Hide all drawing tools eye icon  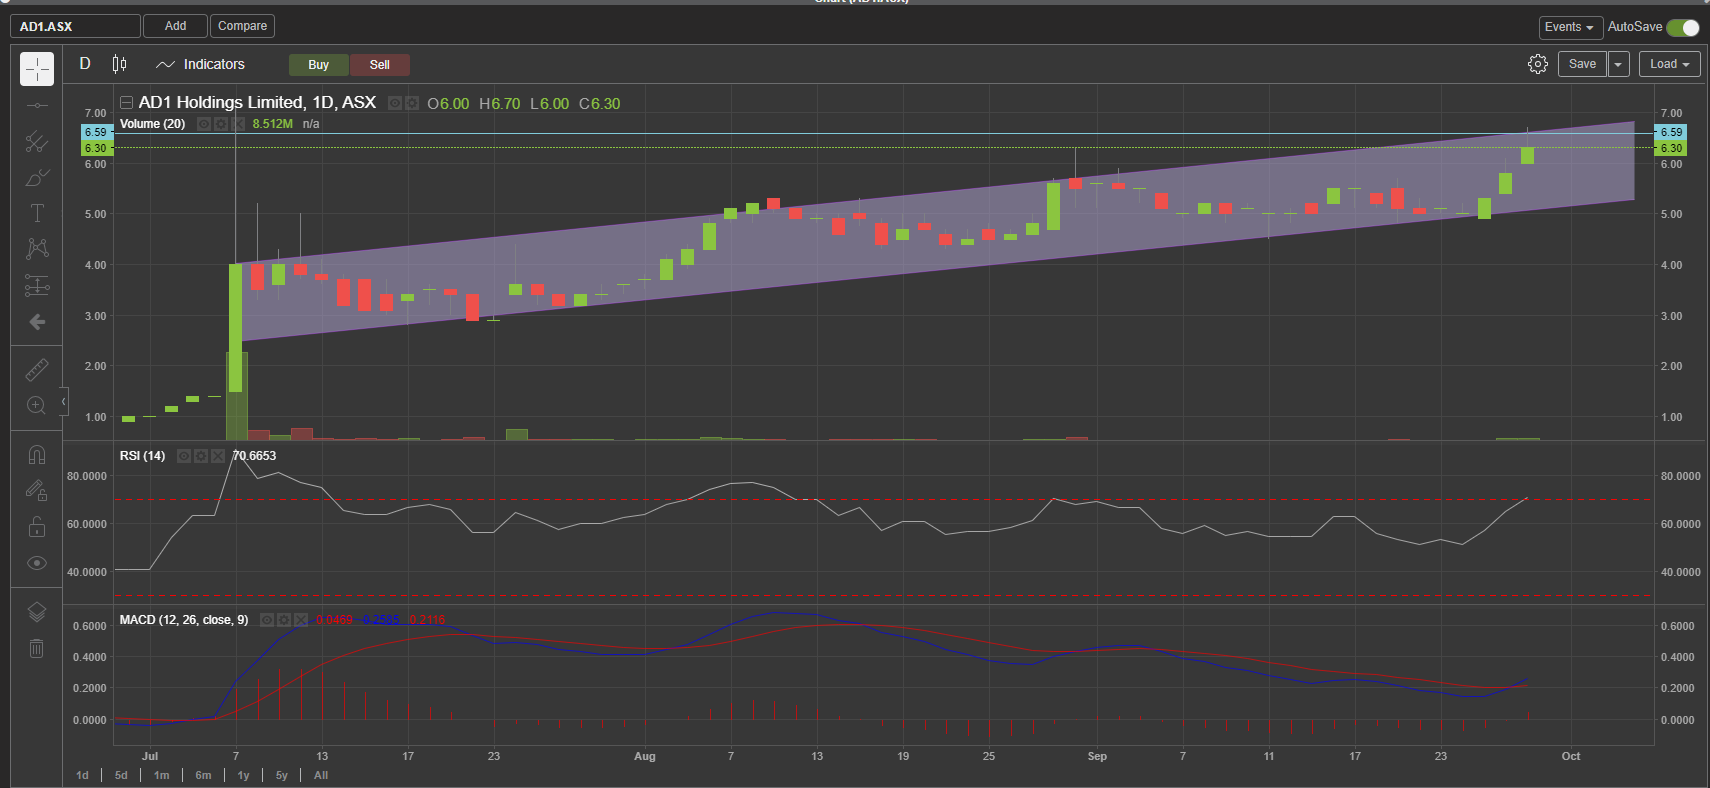(x=37, y=563)
